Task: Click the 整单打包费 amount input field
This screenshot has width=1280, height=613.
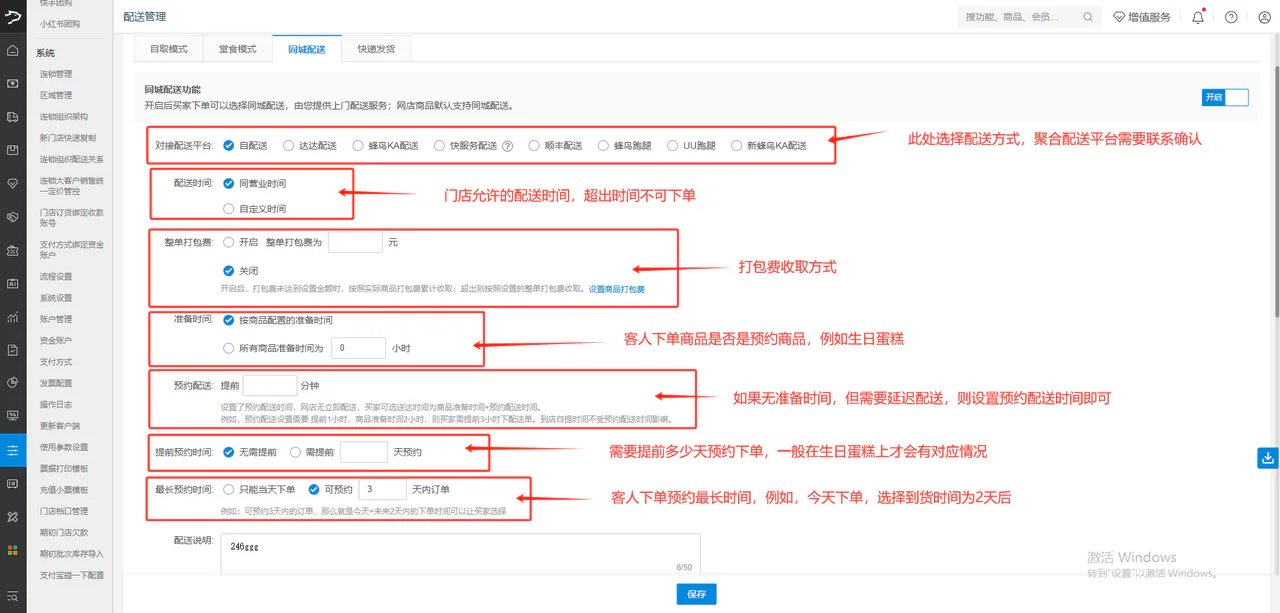Action: pos(355,242)
